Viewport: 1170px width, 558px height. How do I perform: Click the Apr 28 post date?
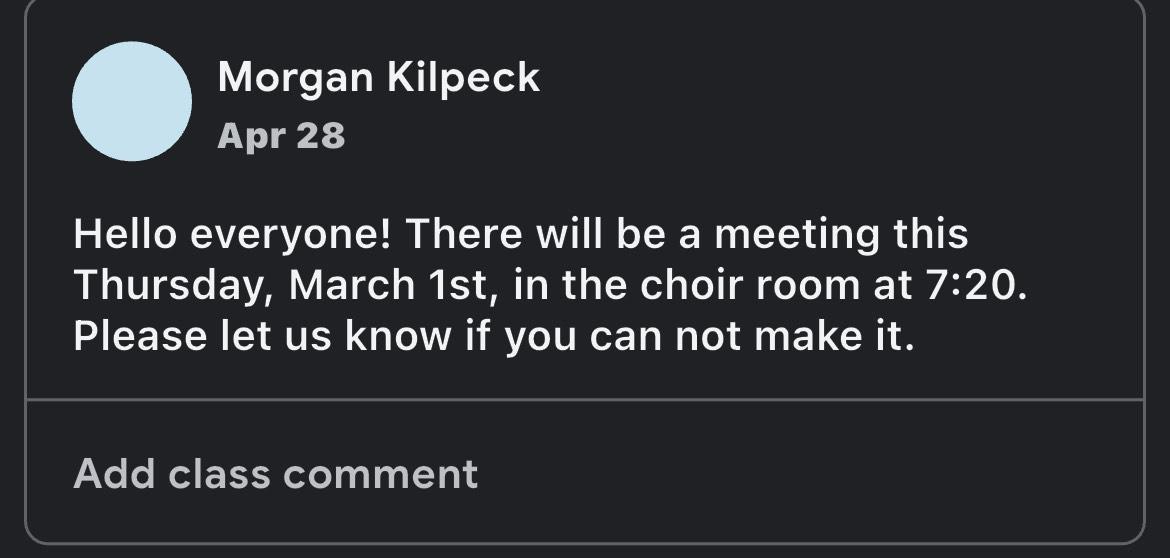(281, 135)
